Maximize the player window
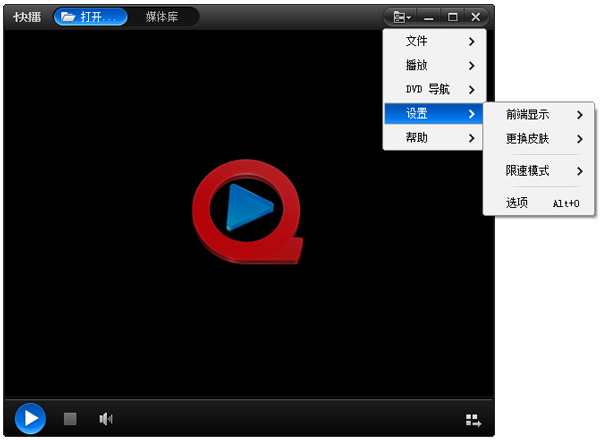This screenshot has height=440, width=600. click(x=453, y=17)
